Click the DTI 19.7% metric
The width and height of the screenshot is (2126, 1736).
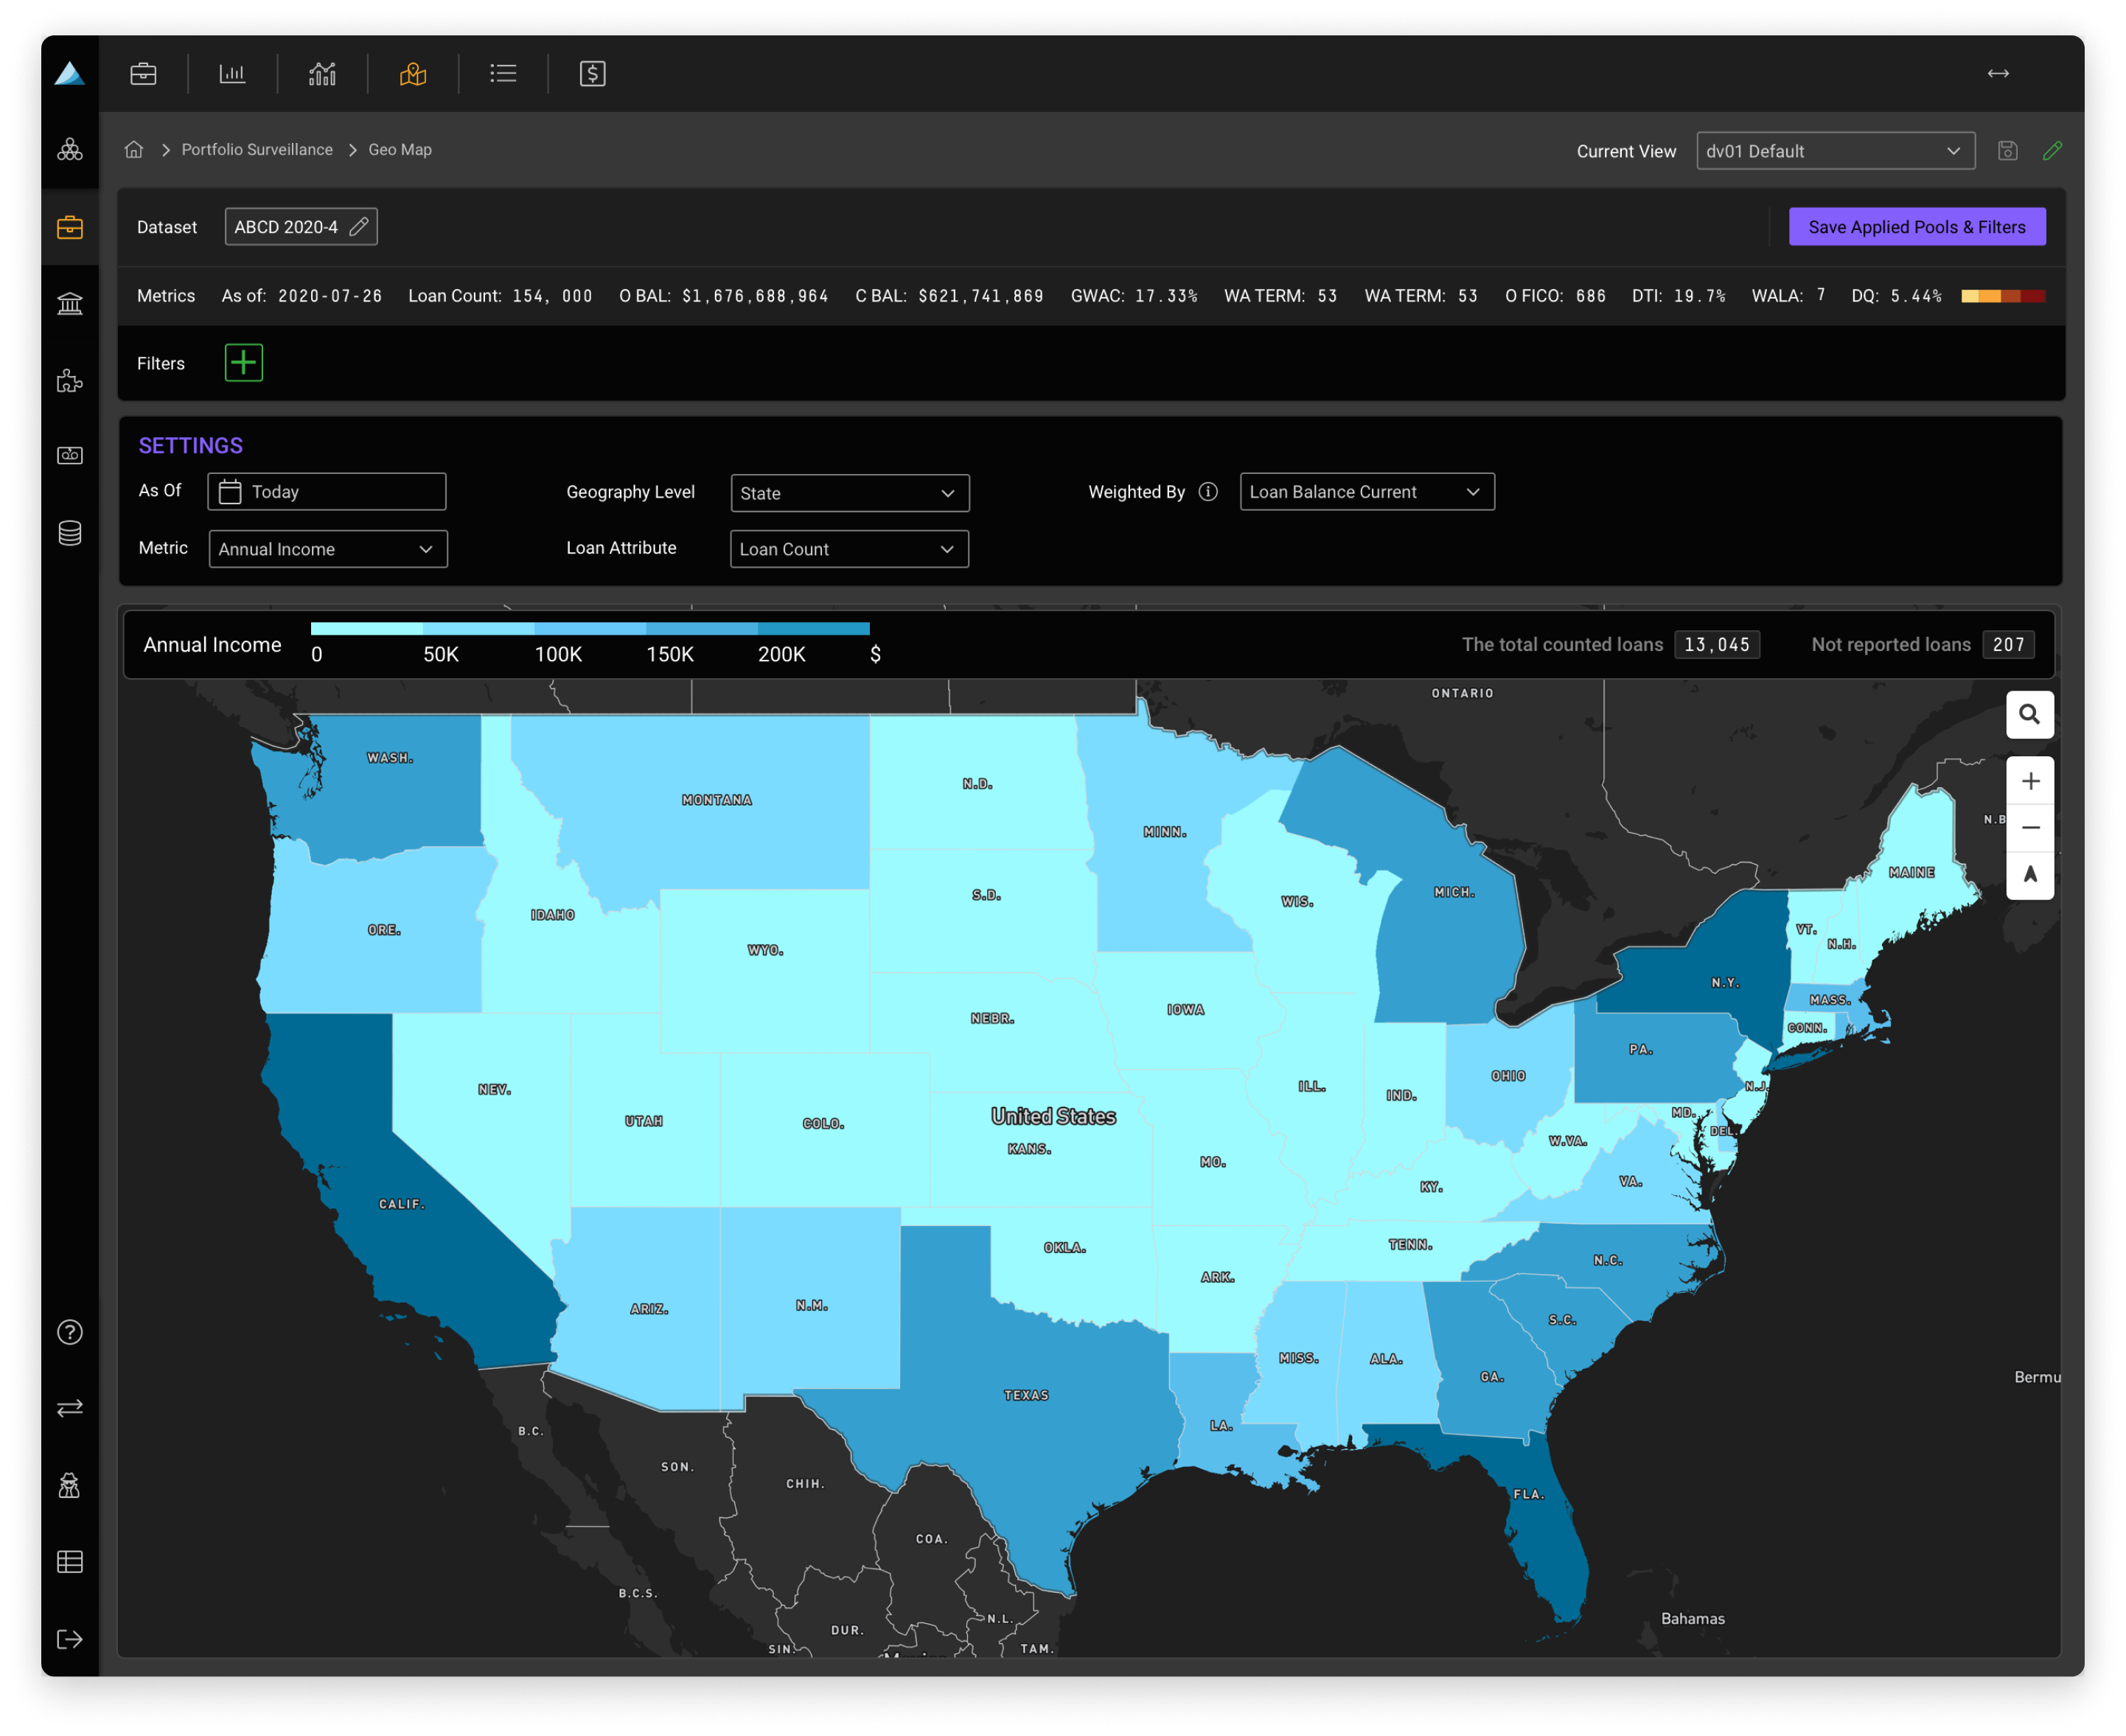[x=1678, y=296]
